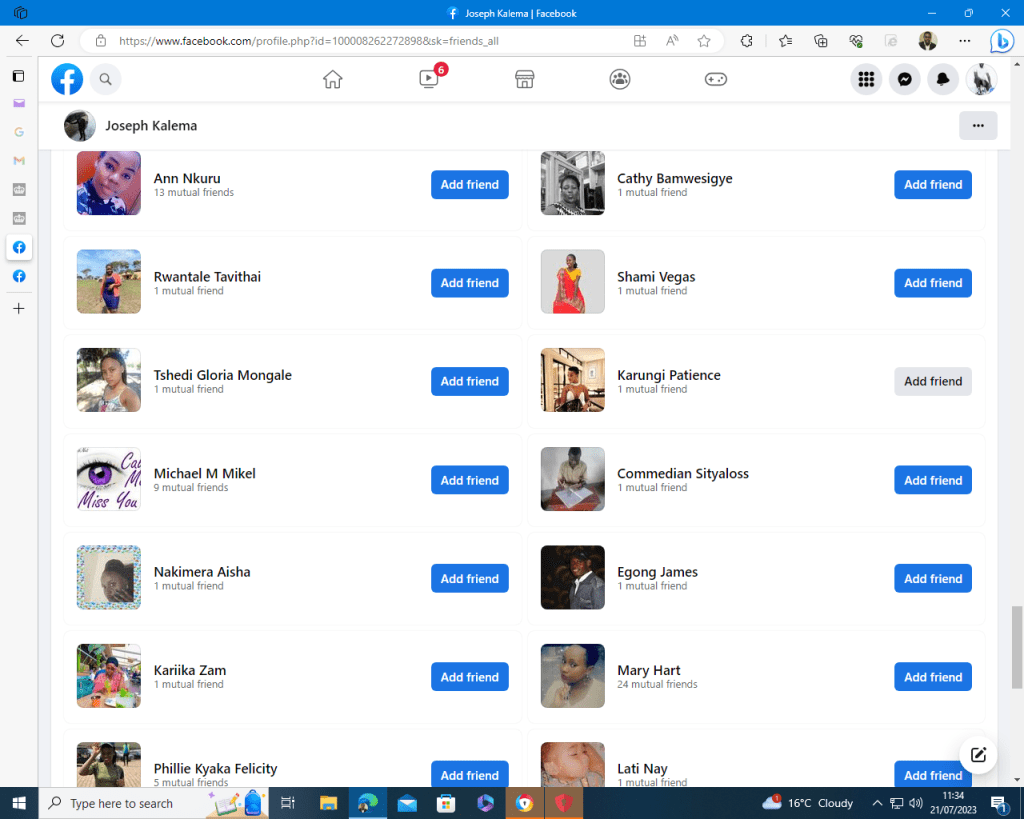Go to Facebook Marketplace
The width and height of the screenshot is (1024, 819).
point(524,79)
